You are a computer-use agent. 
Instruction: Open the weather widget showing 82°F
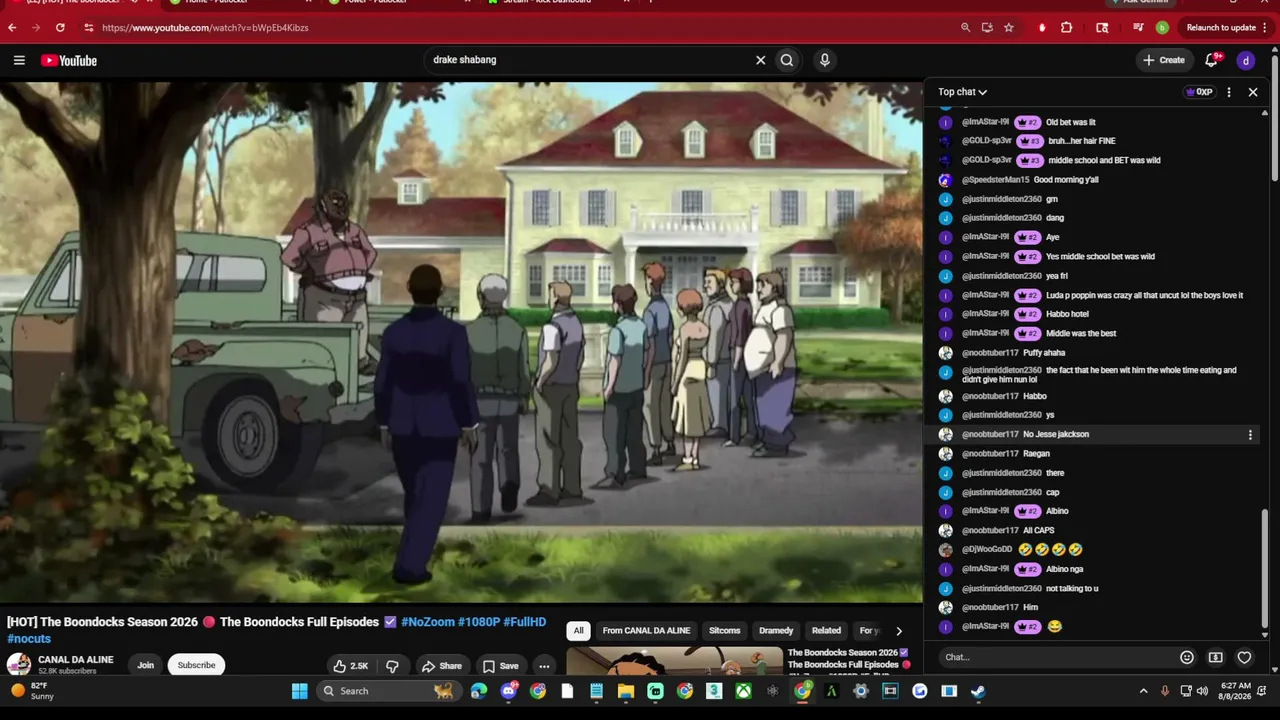(x=32, y=691)
